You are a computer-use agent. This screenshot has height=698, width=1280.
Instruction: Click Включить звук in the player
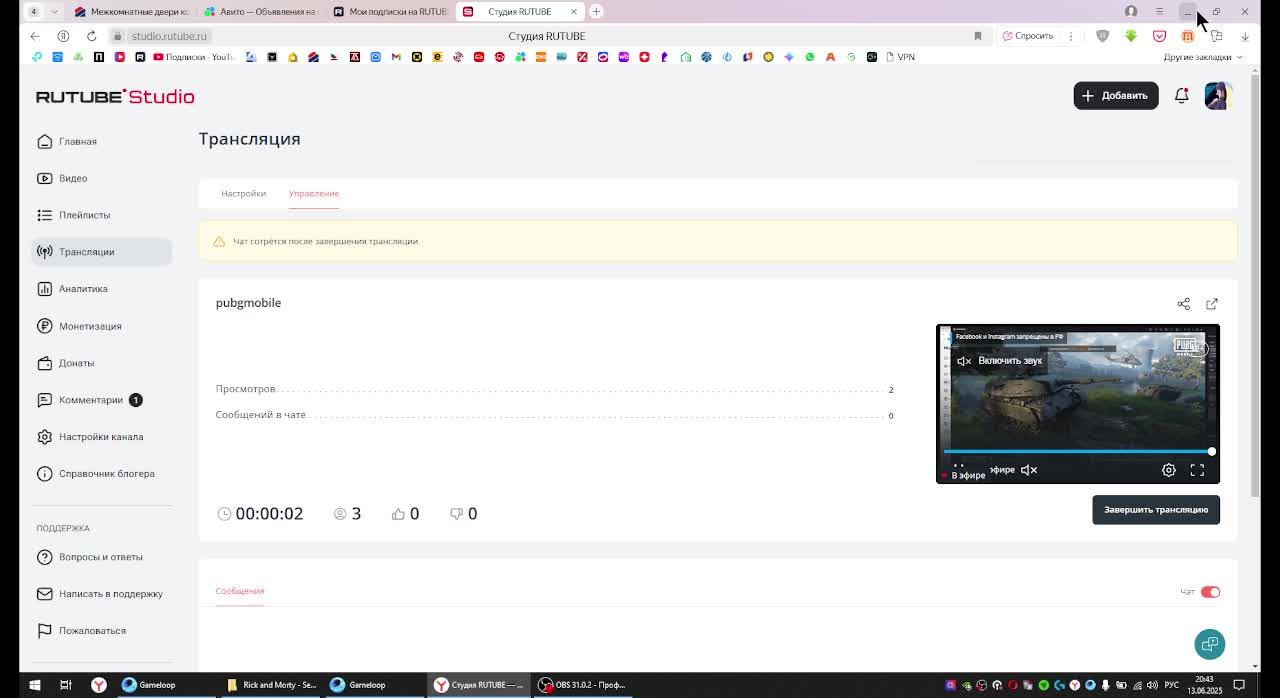(1000, 361)
